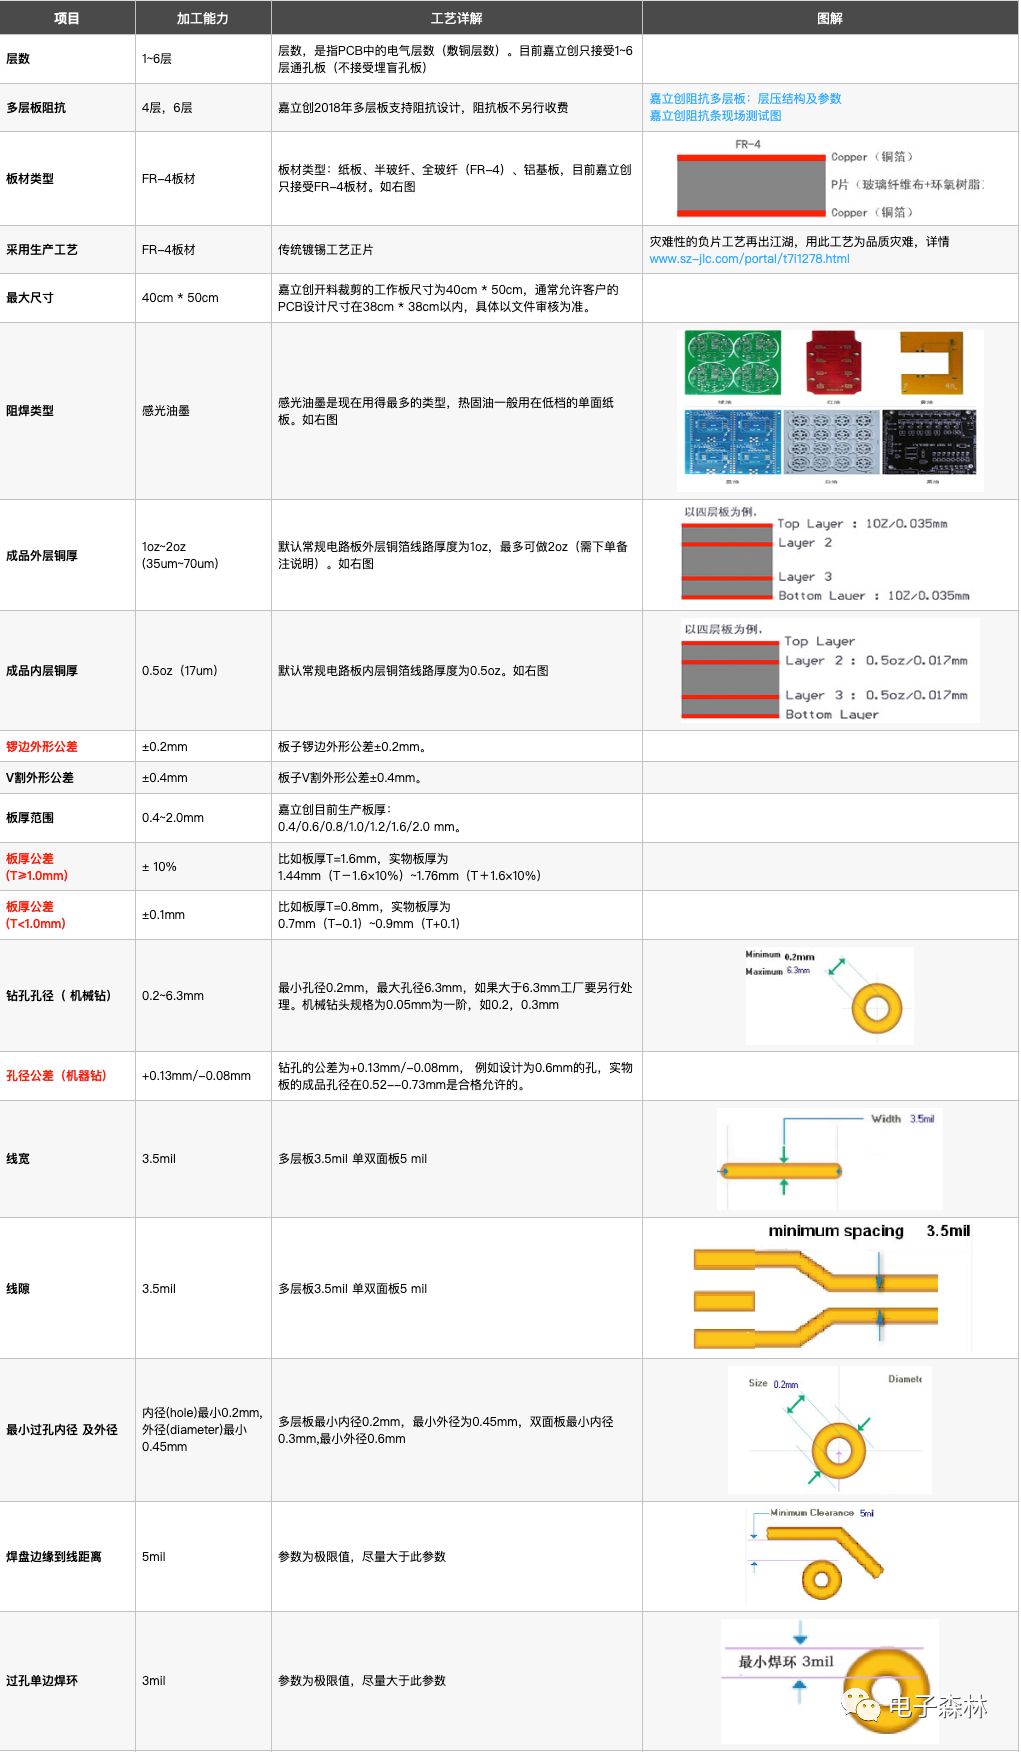This screenshot has width=1021, height=1752.
Task: Select the red 锣边外形公差 row label
Action: click(42, 747)
